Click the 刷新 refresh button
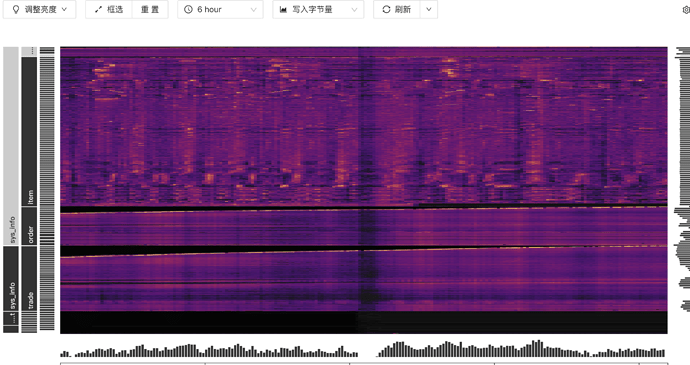The image size is (690, 365). pos(397,9)
